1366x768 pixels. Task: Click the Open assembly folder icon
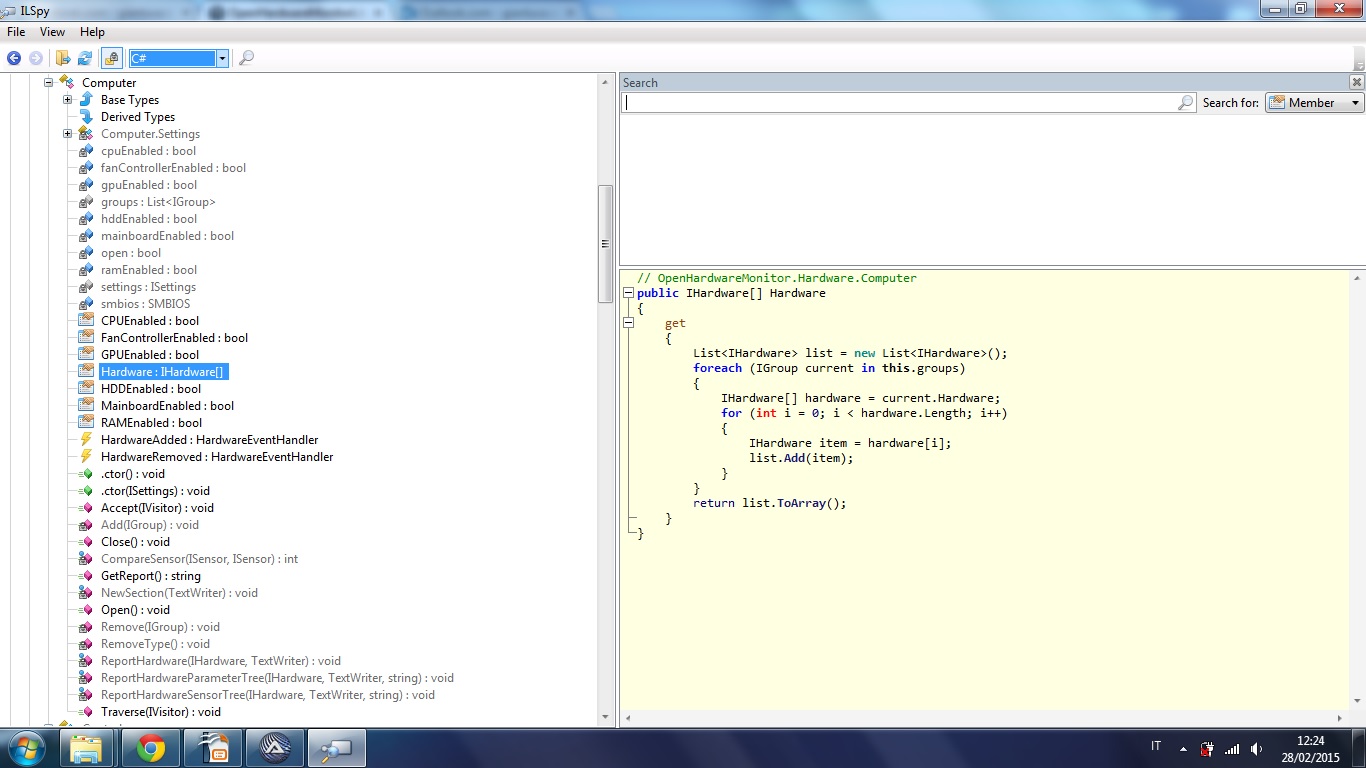click(x=63, y=58)
